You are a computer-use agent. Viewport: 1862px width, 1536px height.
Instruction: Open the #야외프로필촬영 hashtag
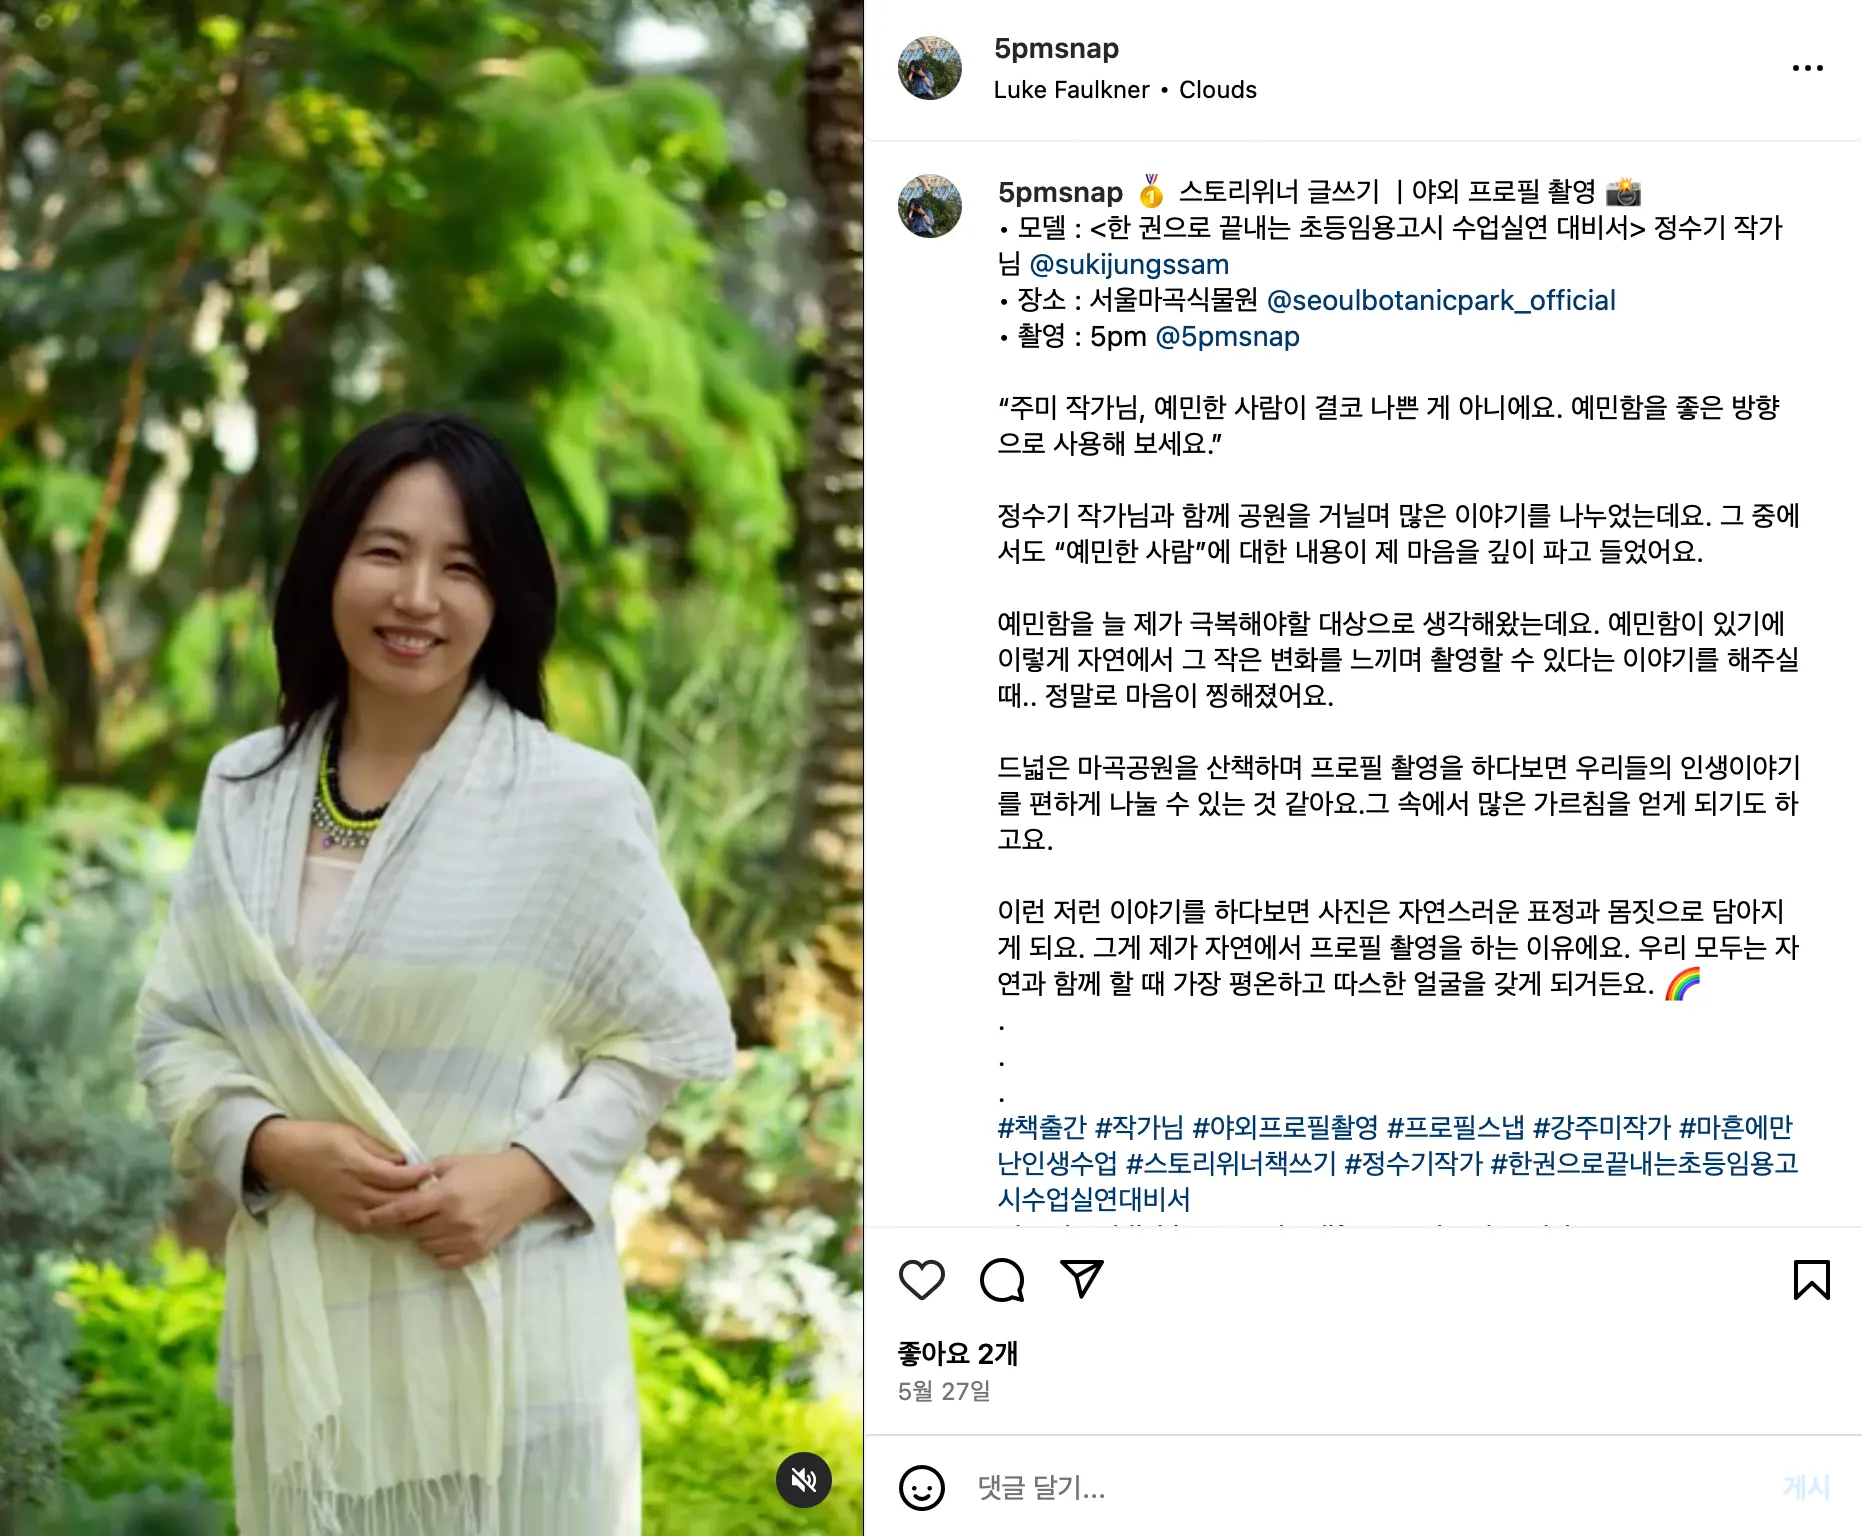click(x=1285, y=1127)
